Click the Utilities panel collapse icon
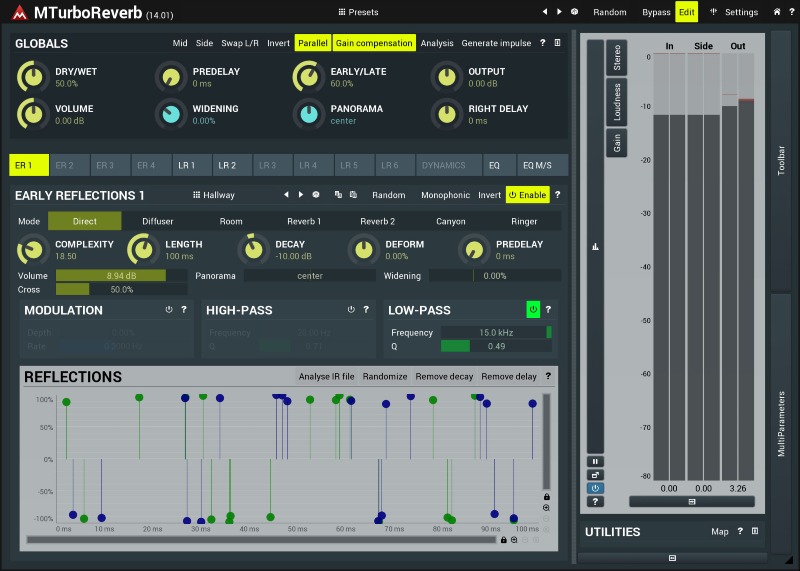800x571 pixels. 755,532
